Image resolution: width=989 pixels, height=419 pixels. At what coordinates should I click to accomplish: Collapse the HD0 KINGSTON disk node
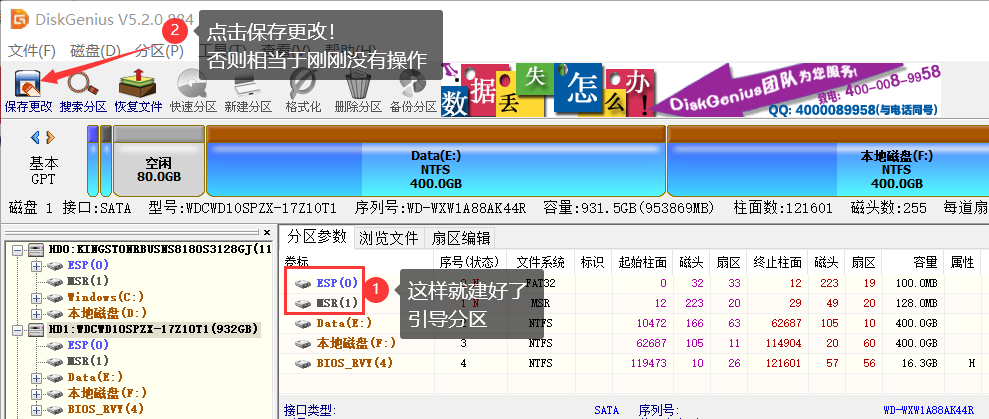pyautogui.click(x=17, y=250)
